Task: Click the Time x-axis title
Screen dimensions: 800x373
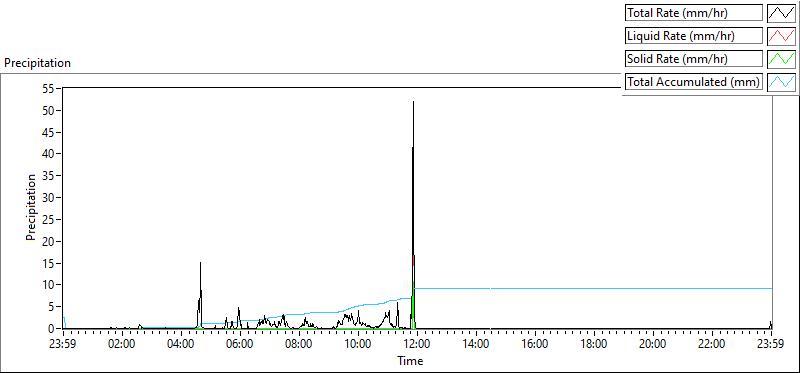Action: click(x=410, y=361)
